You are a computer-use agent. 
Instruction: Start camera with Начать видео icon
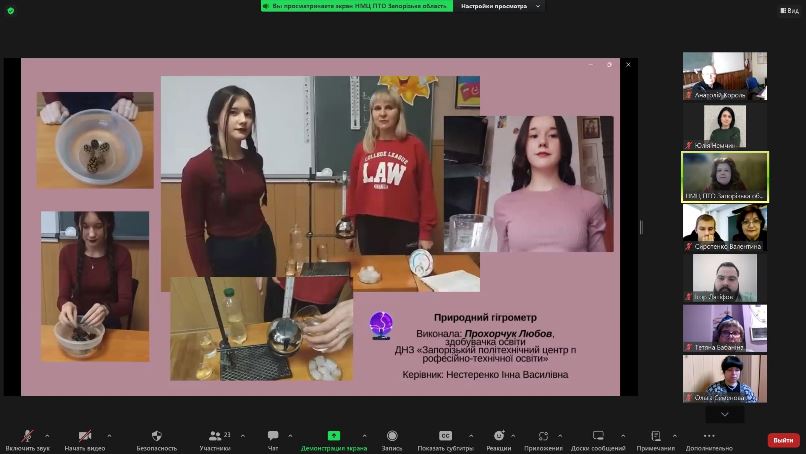[85, 436]
